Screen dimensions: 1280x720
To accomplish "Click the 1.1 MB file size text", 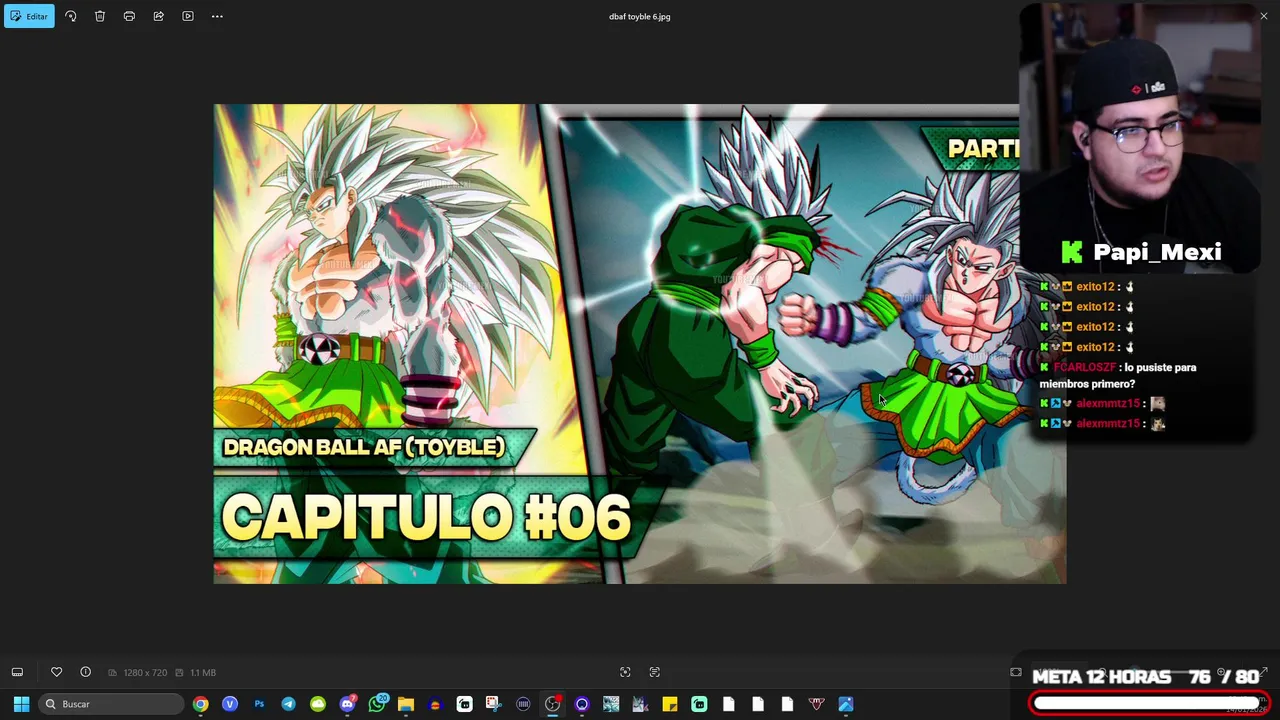I will point(203,673).
